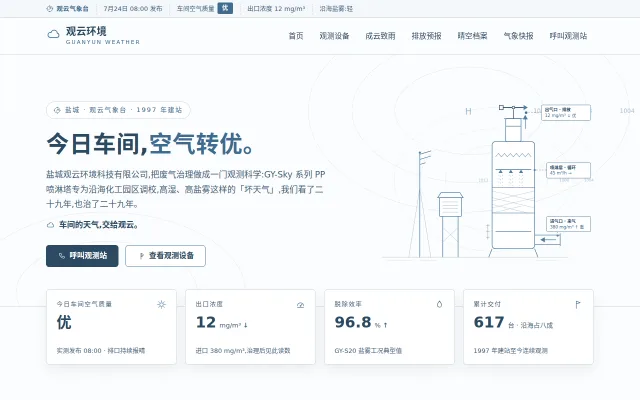Click the text 1997 年建站至今连续观测
The height and width of the screenshot is (400, 640).
[511, 351]
